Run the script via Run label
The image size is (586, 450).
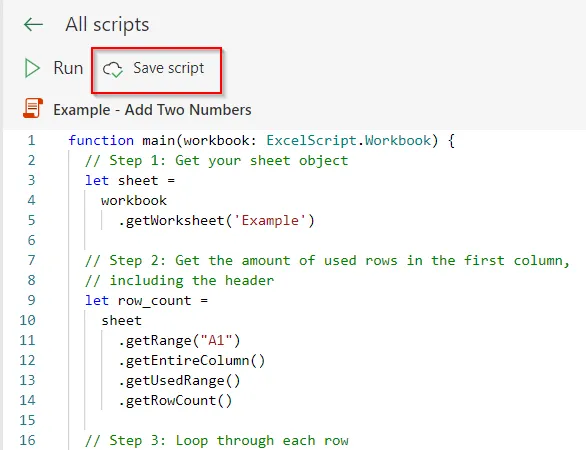[x=68, y=68]
